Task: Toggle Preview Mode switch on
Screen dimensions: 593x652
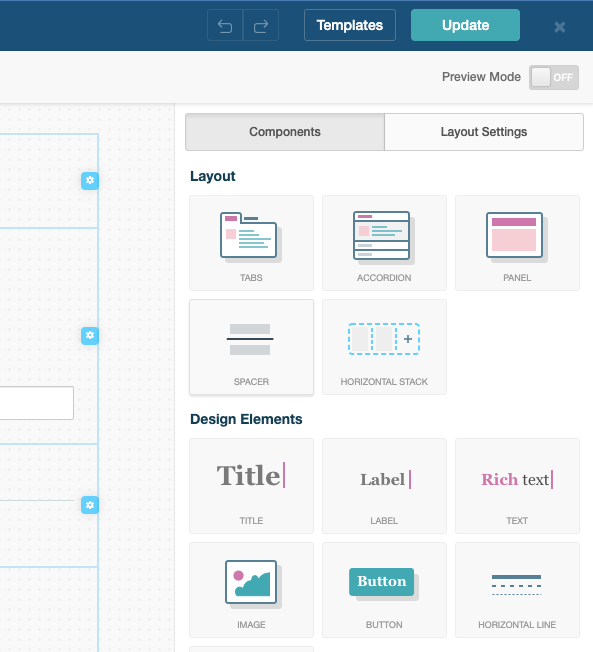Action: point(553,77)
